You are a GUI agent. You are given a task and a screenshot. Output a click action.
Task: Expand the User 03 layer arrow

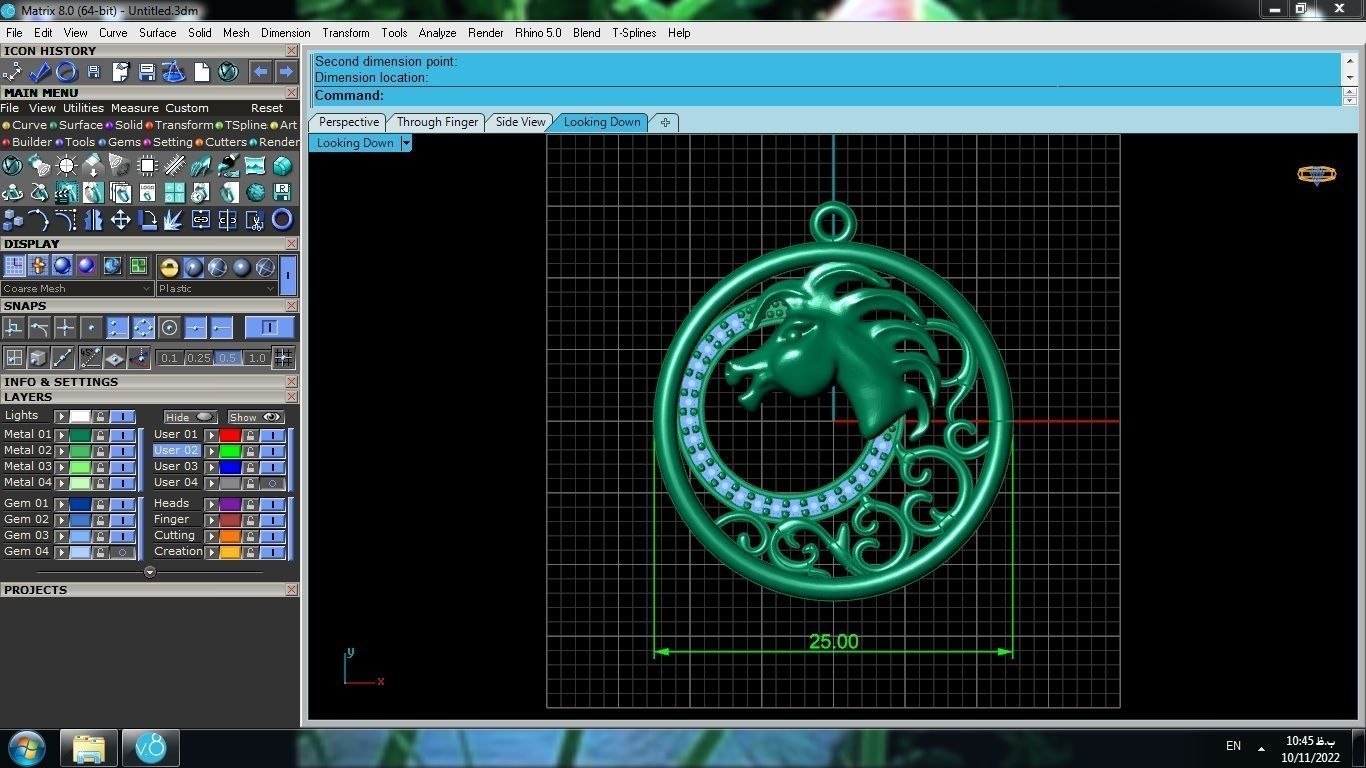coord(212,467)
